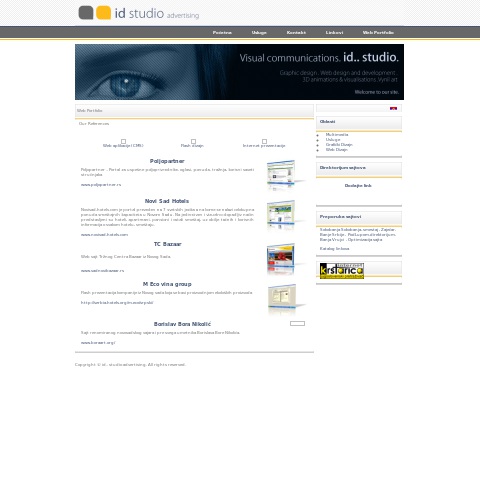Click the Dodajte link link
The image size is (480, 480).
[358, 186]
